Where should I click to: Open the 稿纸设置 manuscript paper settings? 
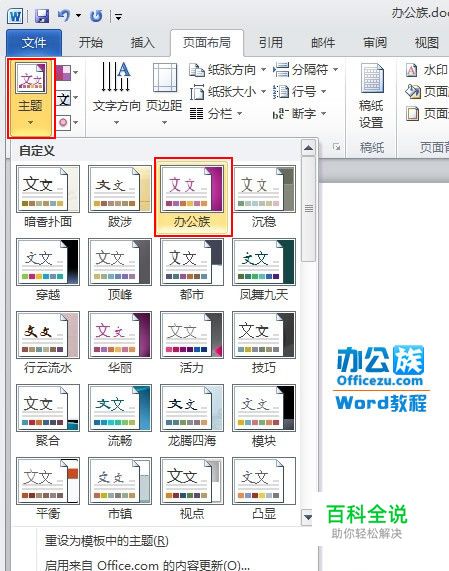pos(371,96)
